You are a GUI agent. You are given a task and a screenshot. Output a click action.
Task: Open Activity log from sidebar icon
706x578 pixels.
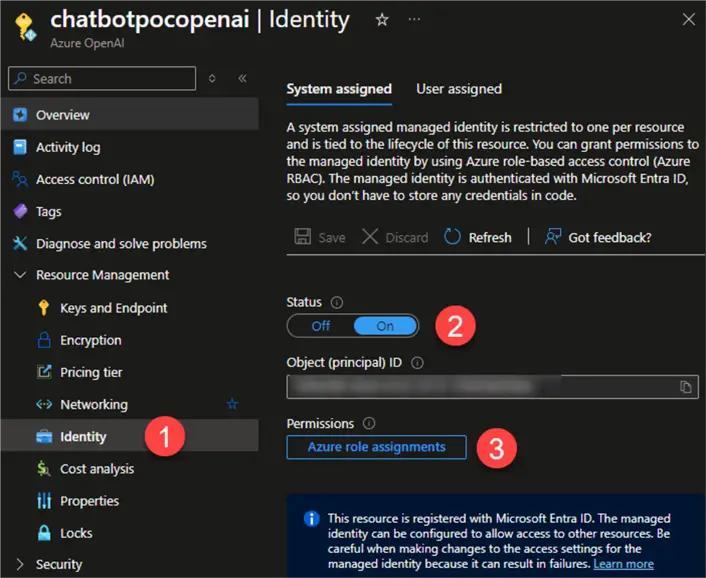point(20,147)
